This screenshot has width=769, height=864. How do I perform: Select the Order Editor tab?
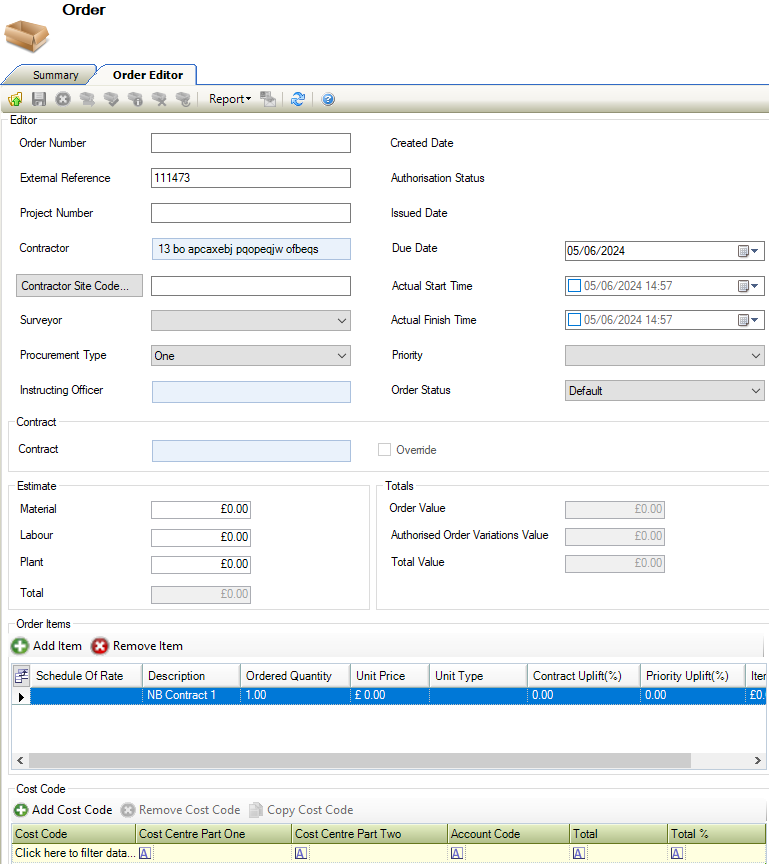[147, 75]
